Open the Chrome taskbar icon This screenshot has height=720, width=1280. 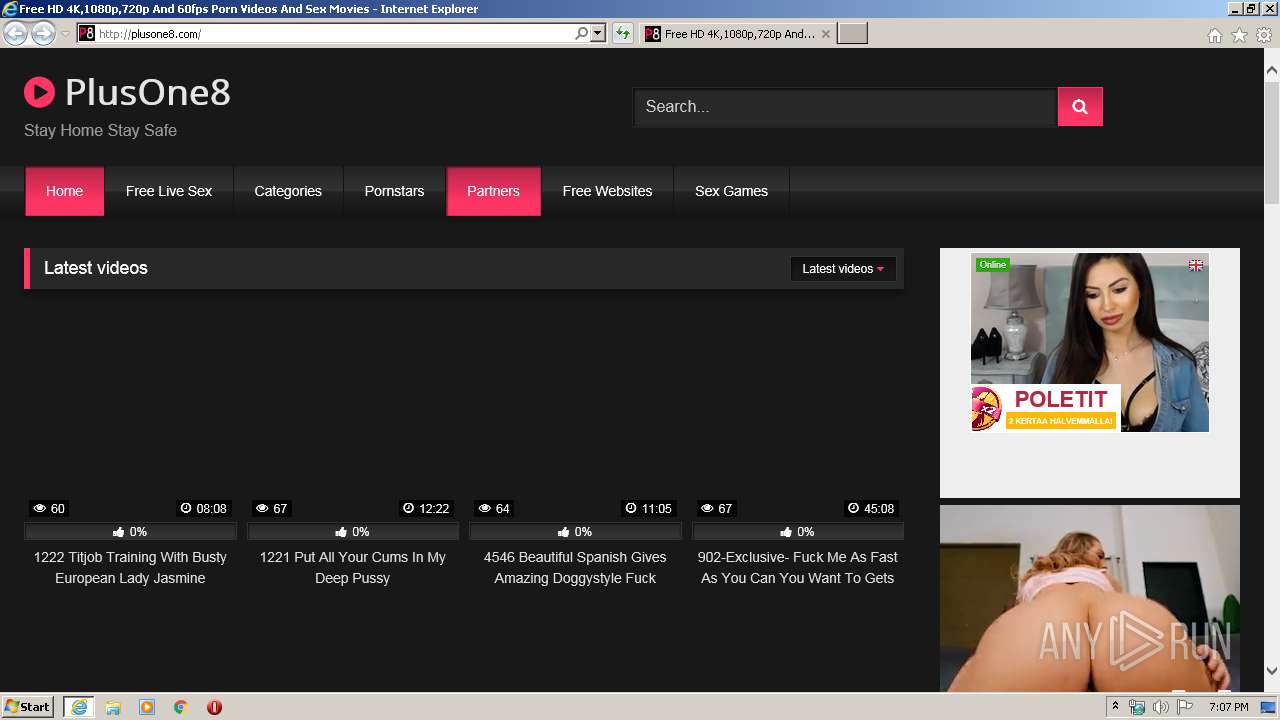coord(181,707)
